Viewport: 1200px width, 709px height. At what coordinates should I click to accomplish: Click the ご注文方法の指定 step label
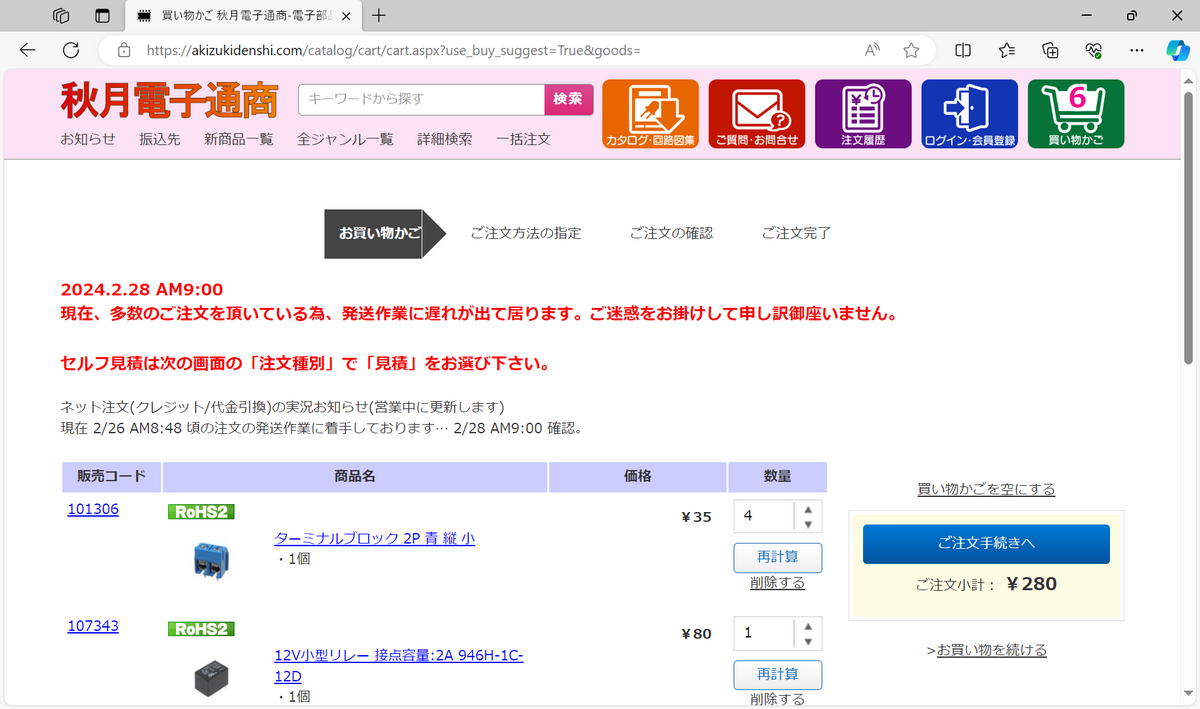[526, 233]
